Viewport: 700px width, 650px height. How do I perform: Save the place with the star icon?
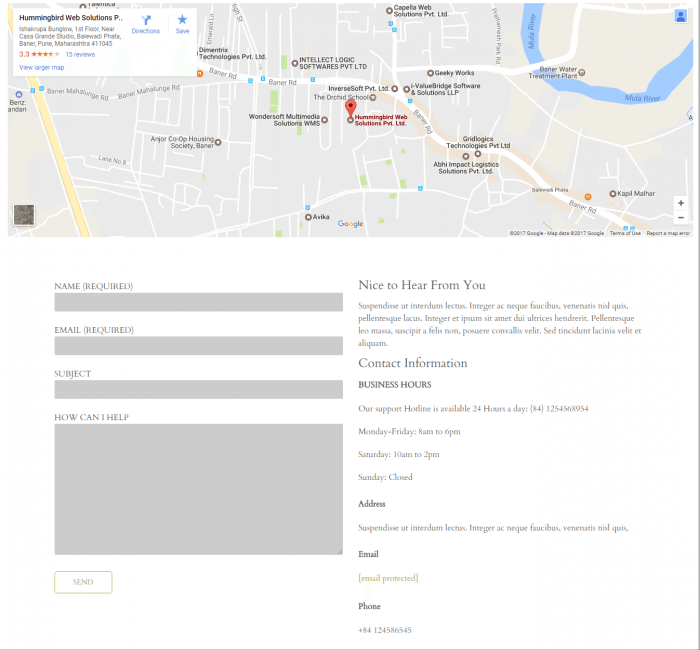click(x=182, y=20)
